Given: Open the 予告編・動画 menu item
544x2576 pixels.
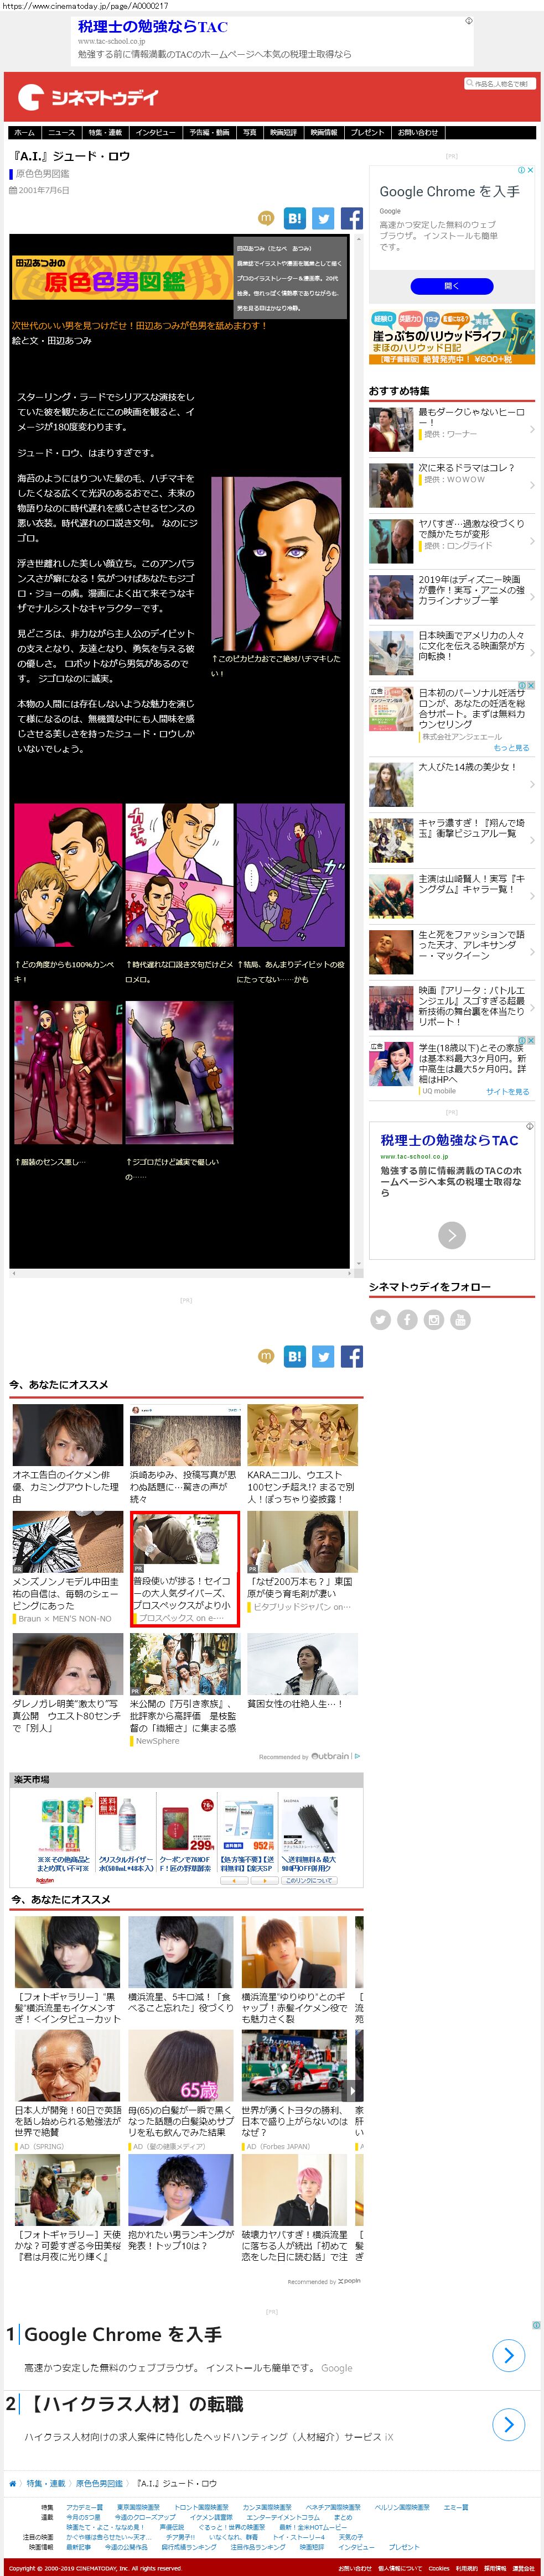Looking at the screenshot, I should (209, 132).
